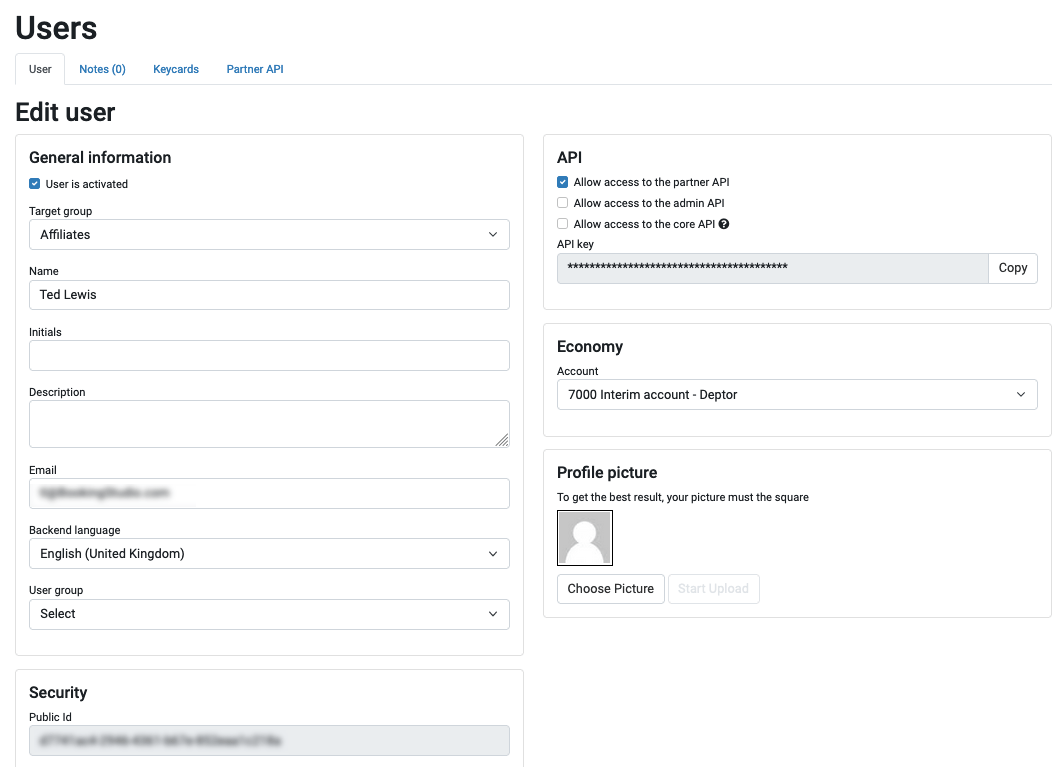Click inside the Name input field
Image resolution: width=1062 pixels, height=767 pixels.
[x=268, y=295]
